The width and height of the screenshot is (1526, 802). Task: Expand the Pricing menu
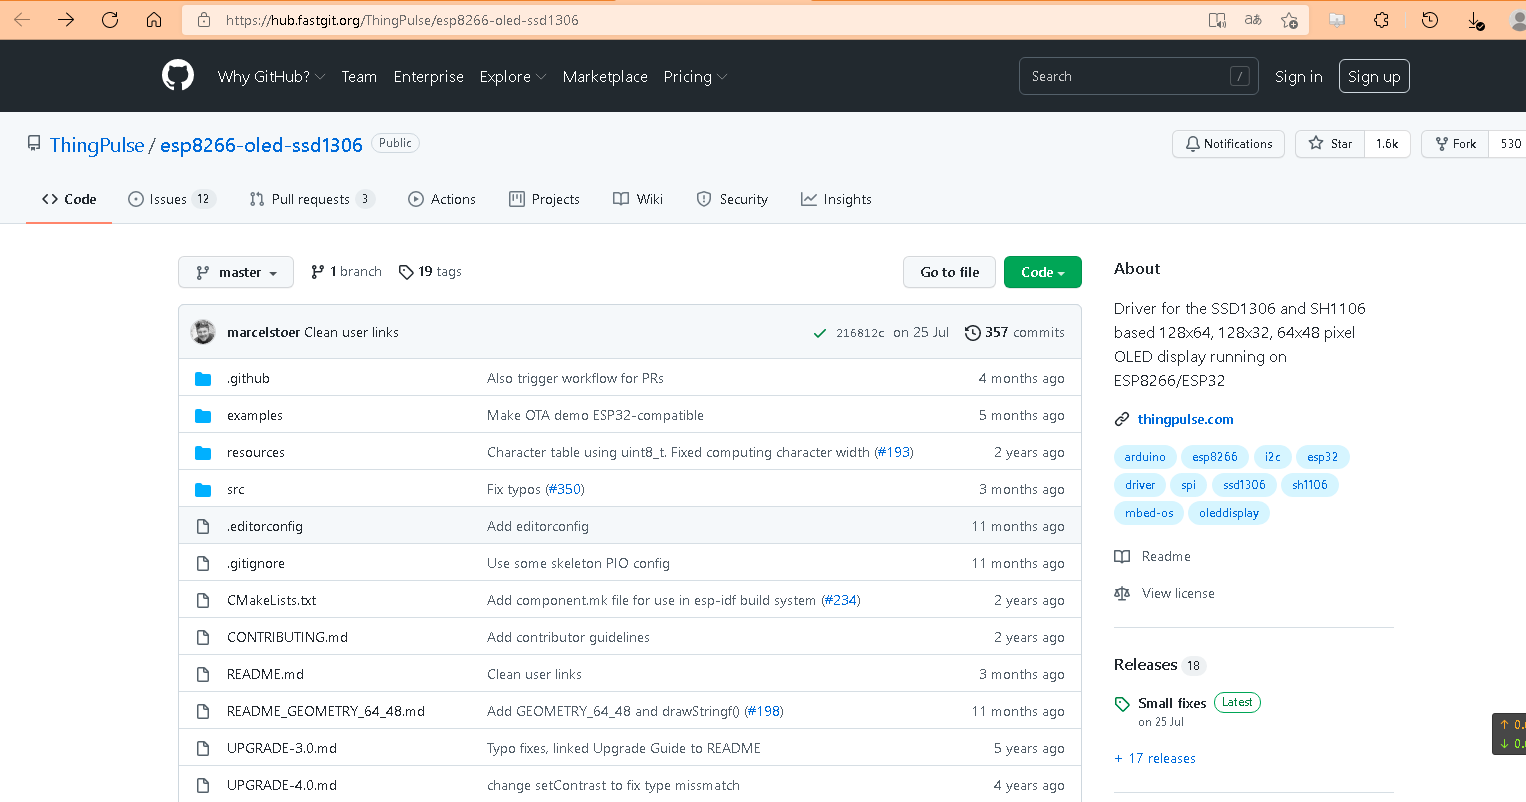(695, 76)
